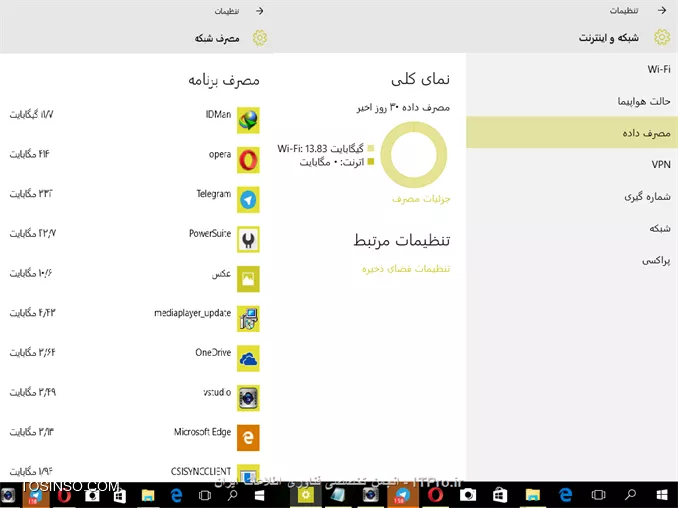Click the CSISYNCCLIENT app name
The image size is (678, 508).
pyautogui.click(x=201, y=471)
